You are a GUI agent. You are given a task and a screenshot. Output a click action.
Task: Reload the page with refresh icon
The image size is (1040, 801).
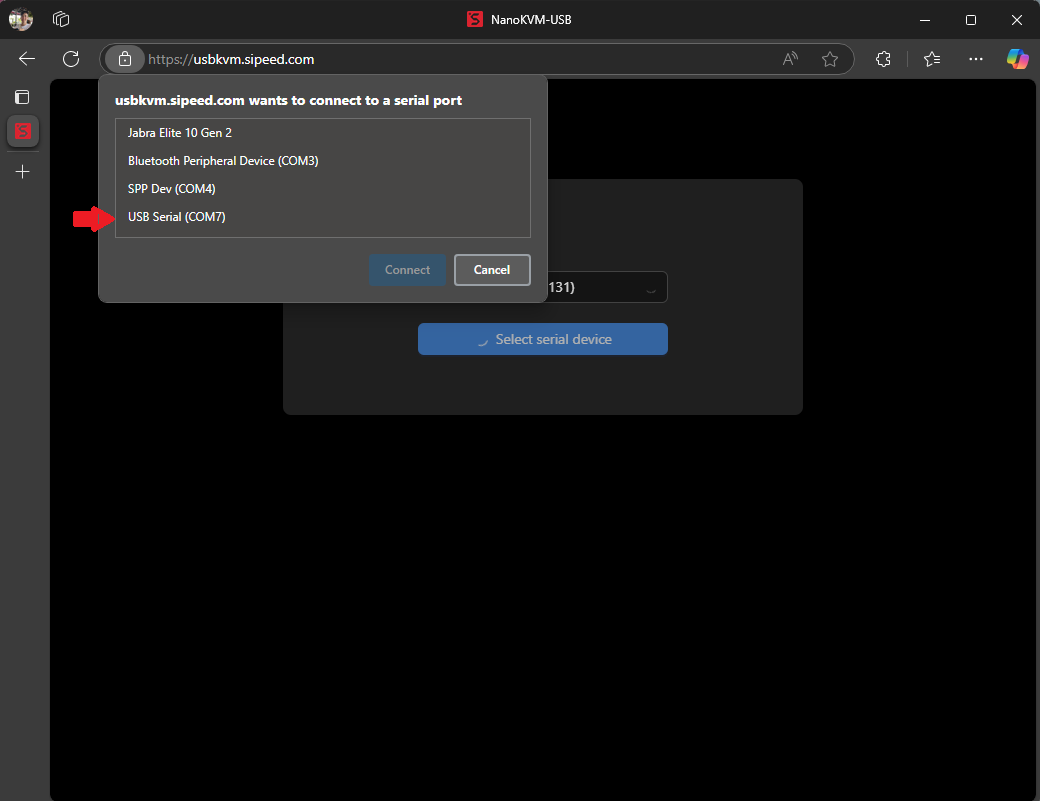tap(71, 59)
